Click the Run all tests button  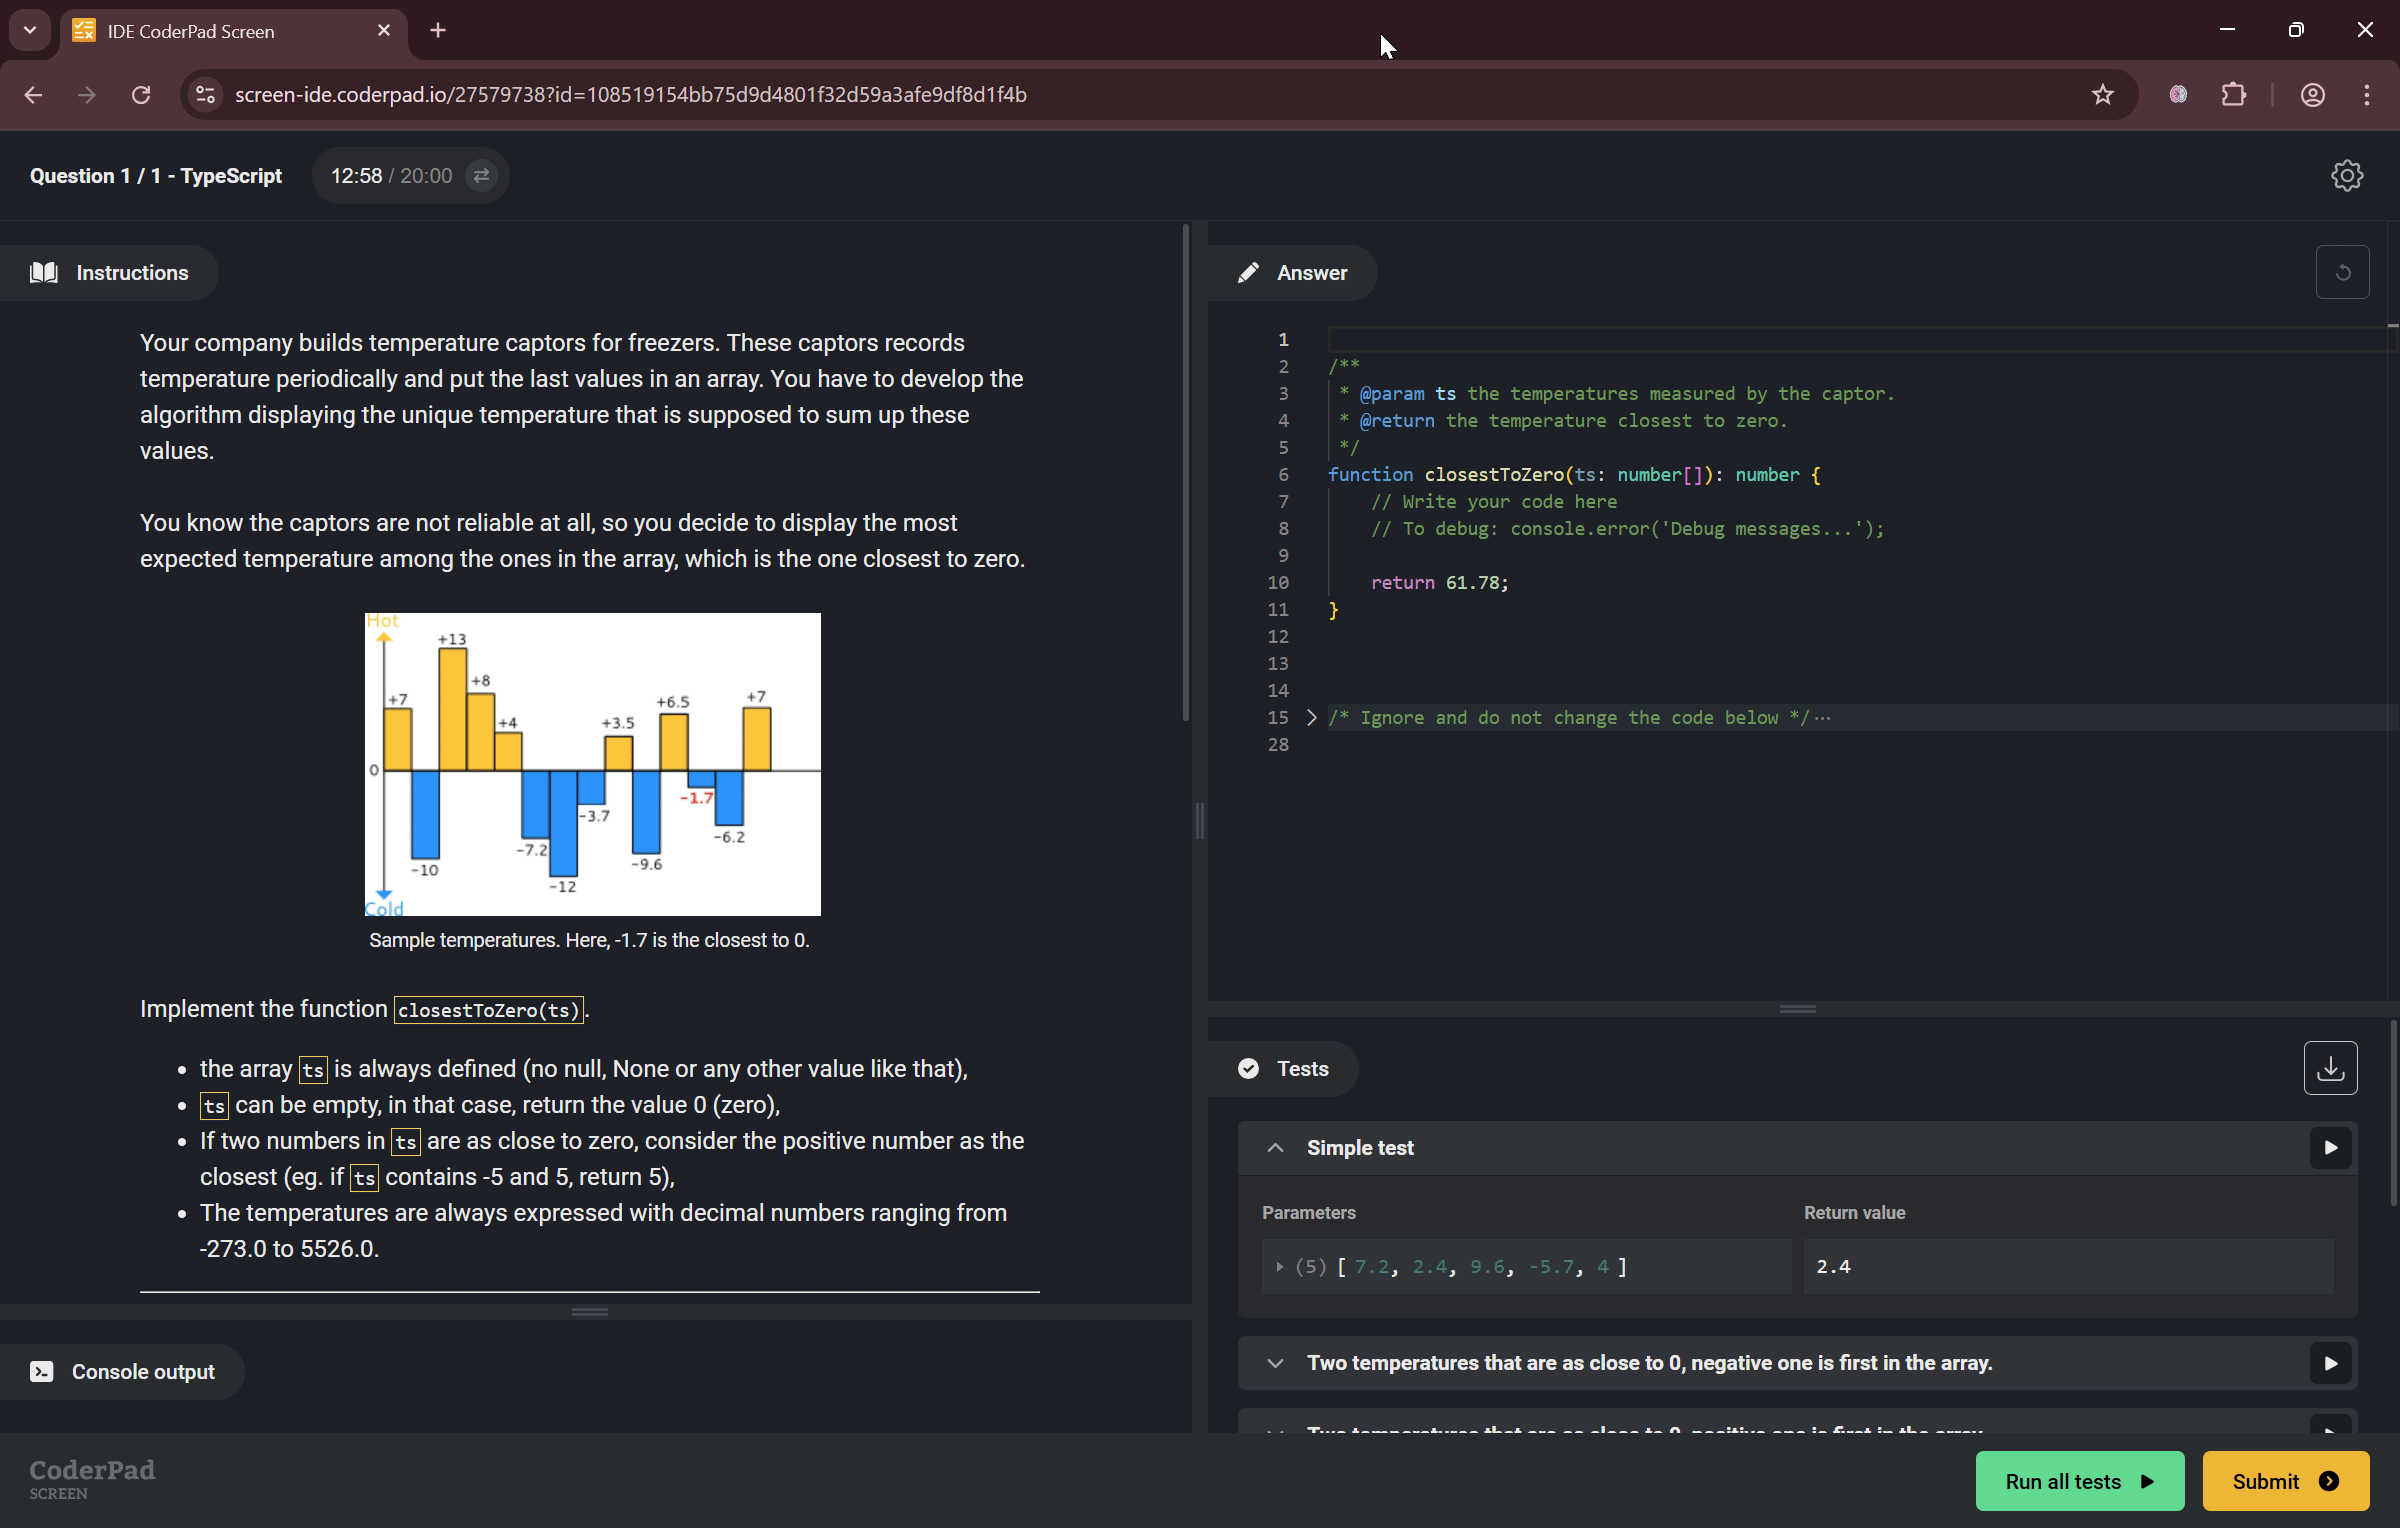(x=2079, y=1481)
